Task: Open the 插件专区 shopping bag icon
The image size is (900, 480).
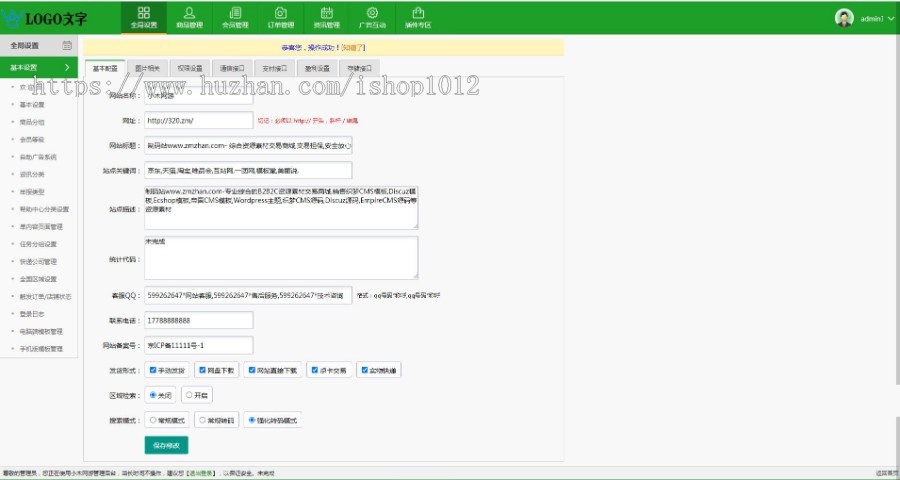Action: coord(418,13)
